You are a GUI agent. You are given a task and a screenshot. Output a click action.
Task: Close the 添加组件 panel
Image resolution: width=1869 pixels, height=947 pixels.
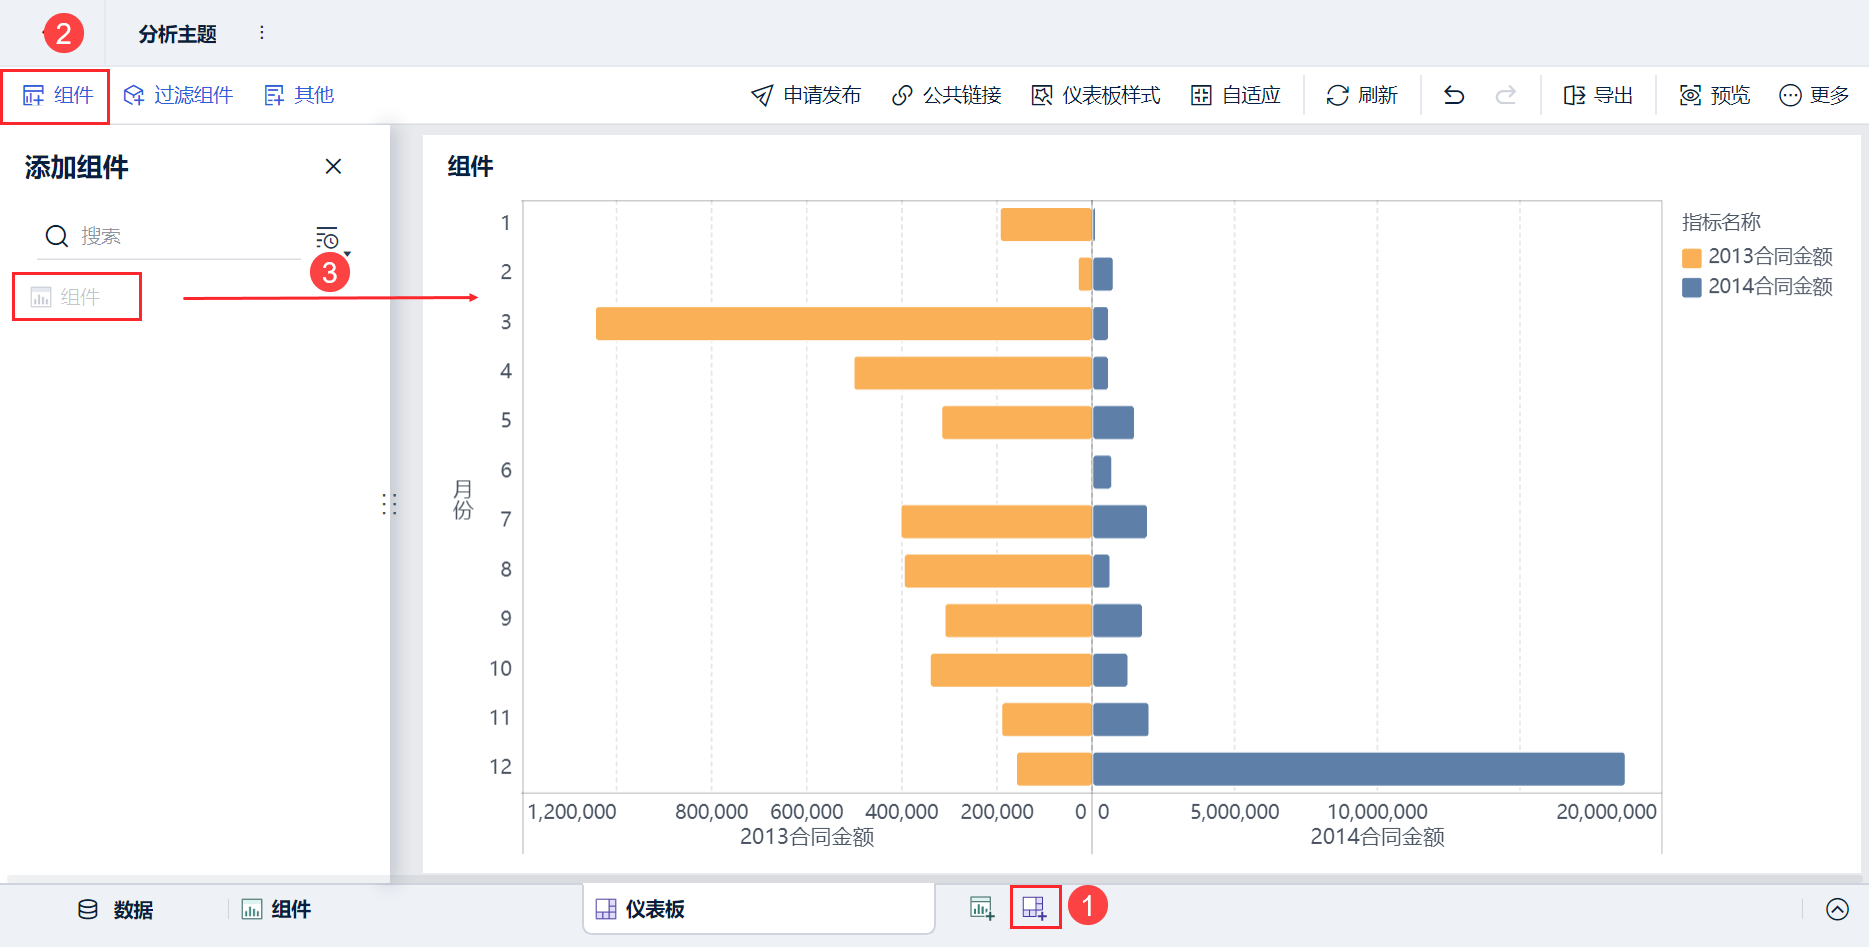(334, 167)
